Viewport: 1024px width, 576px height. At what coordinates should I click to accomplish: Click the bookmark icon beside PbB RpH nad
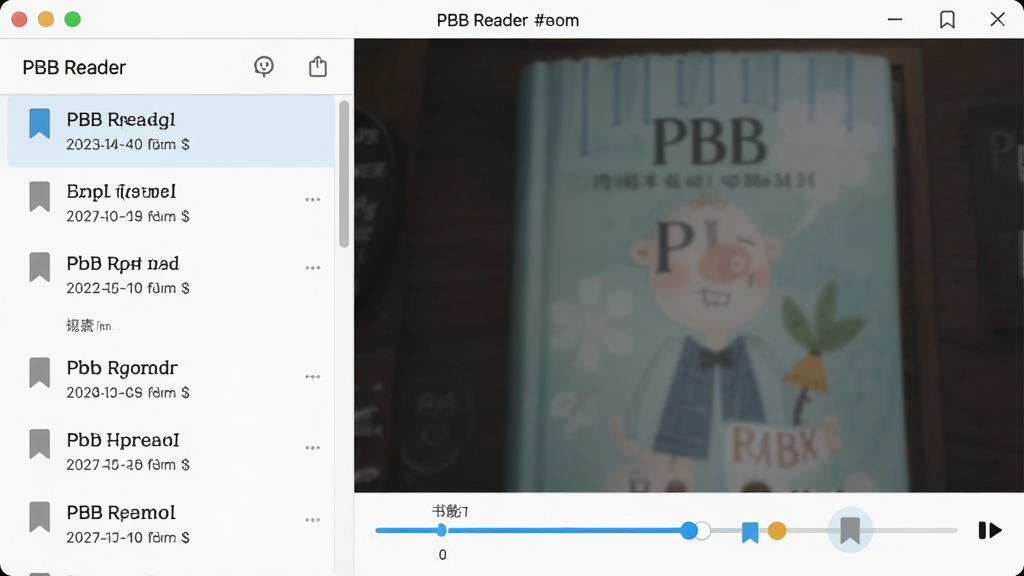tap(40, 267)
